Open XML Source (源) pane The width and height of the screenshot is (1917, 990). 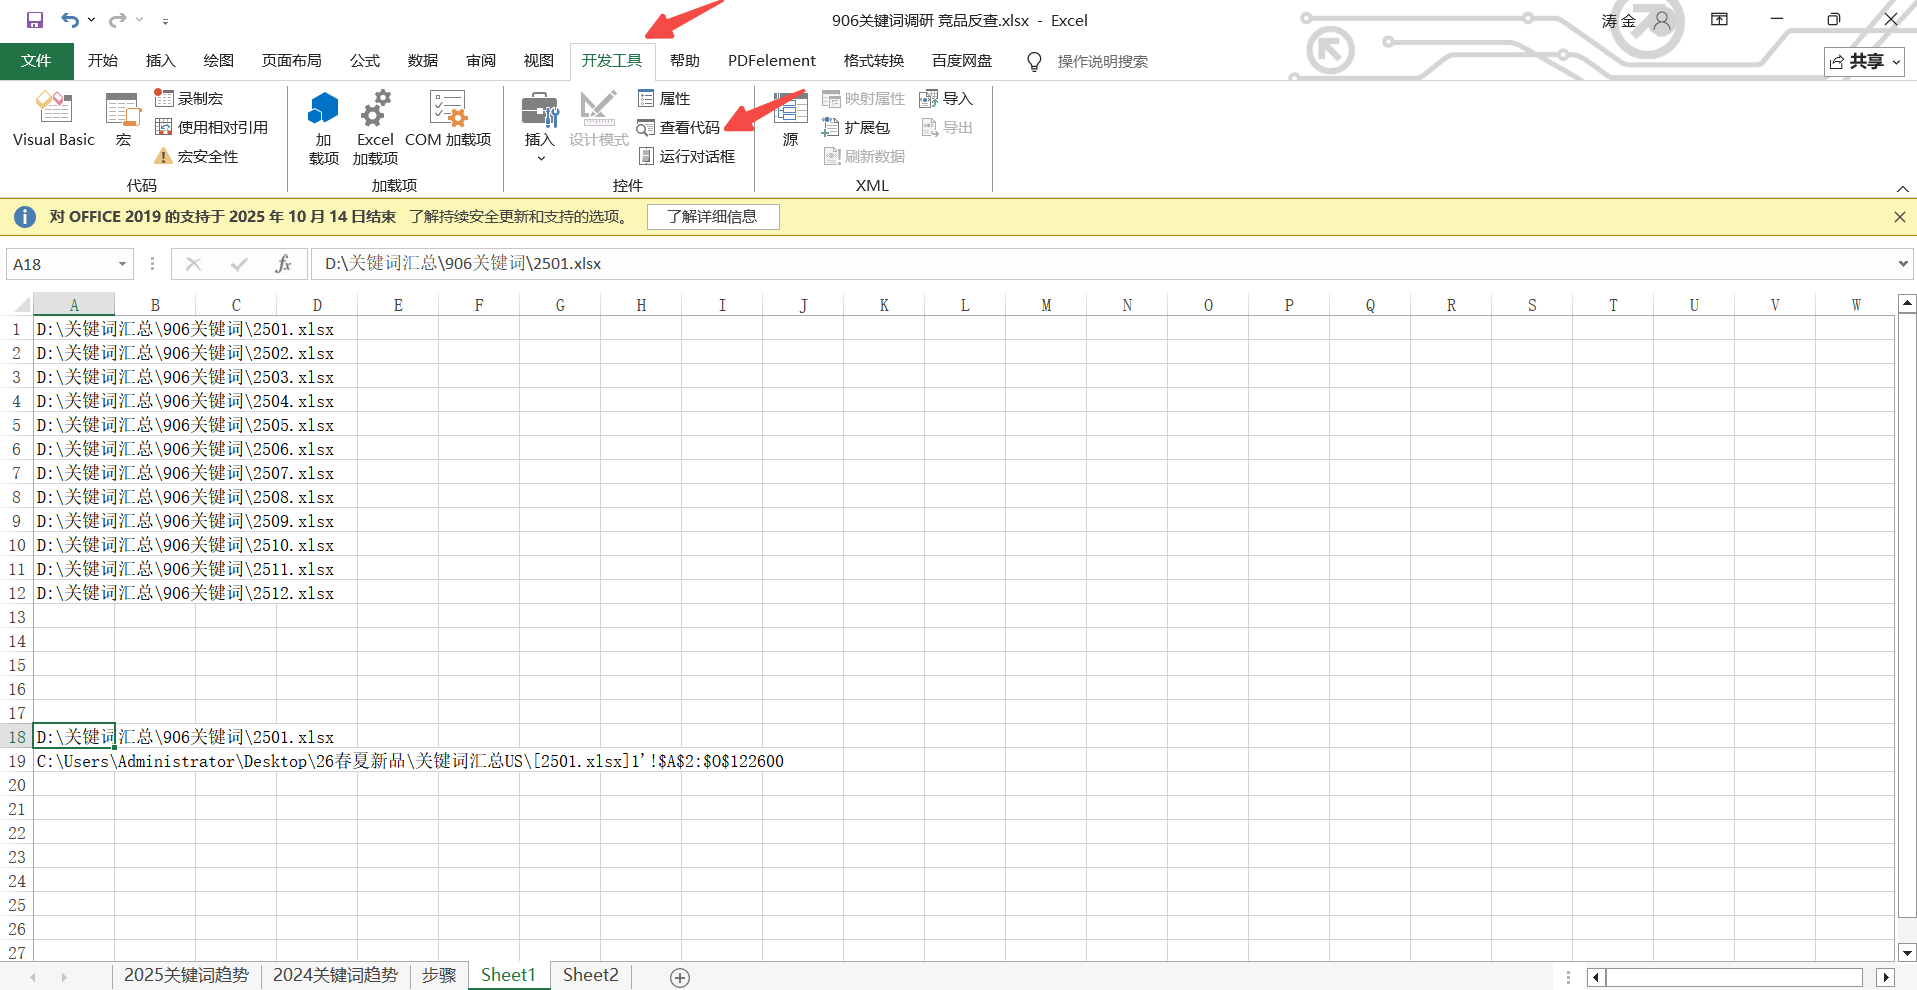pos(790,120)
